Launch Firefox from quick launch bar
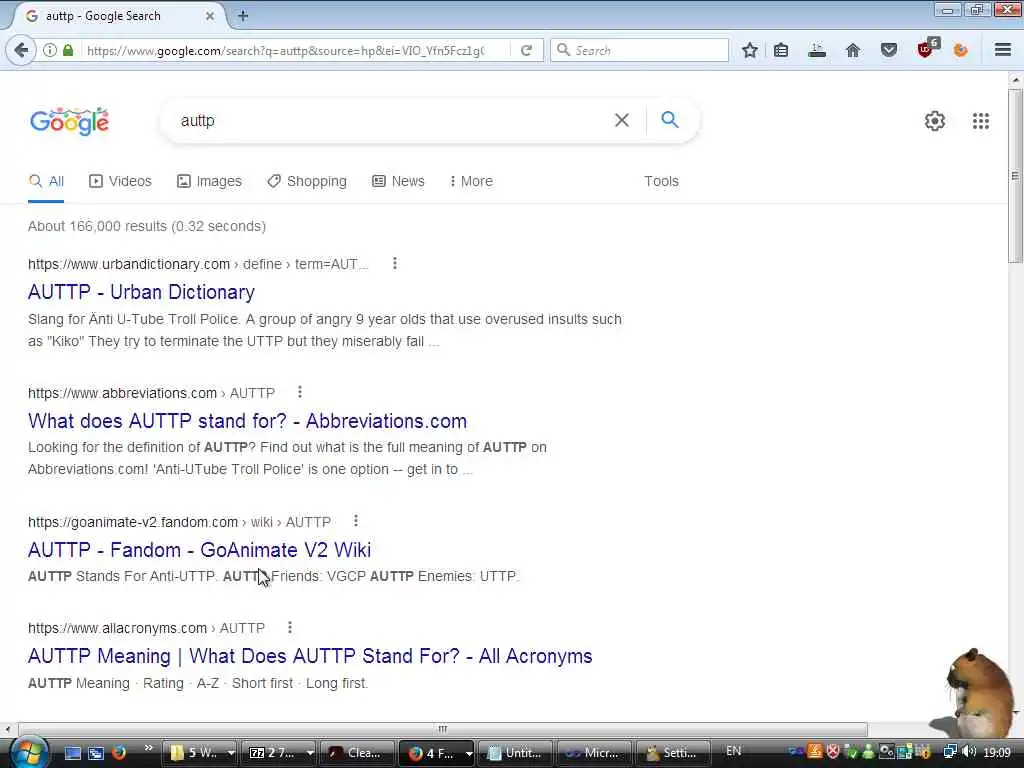Viewport: 1024px width, 768px height. 119,752
